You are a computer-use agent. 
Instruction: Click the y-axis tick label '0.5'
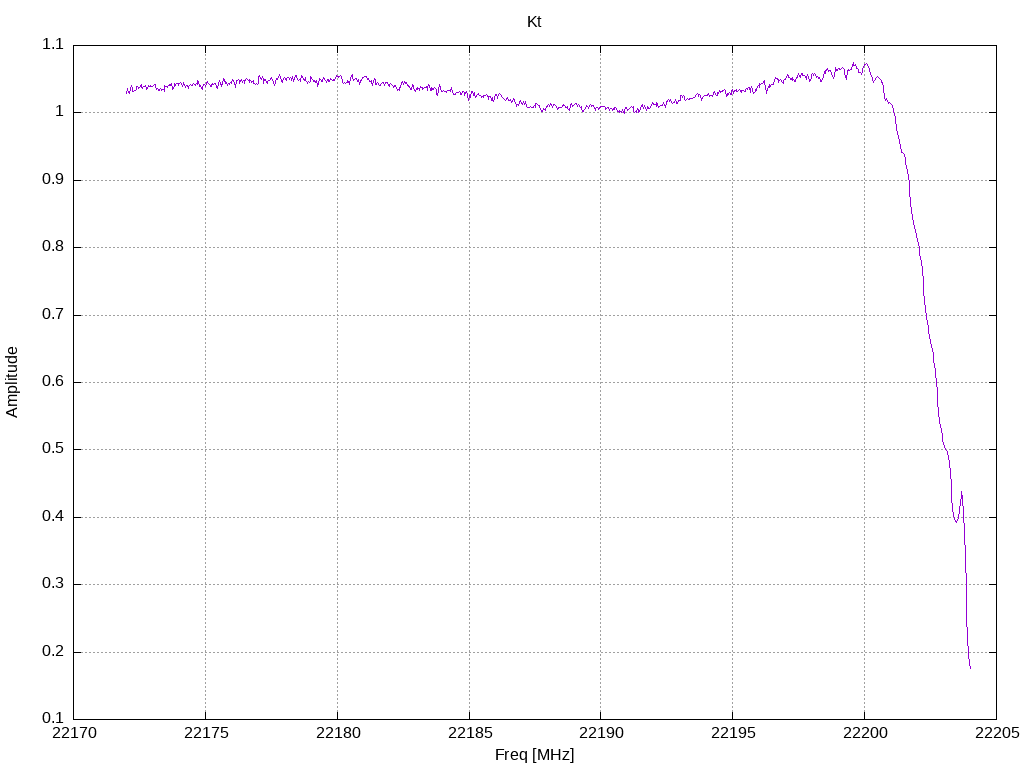pyautogui.click(x=53, y=449)
